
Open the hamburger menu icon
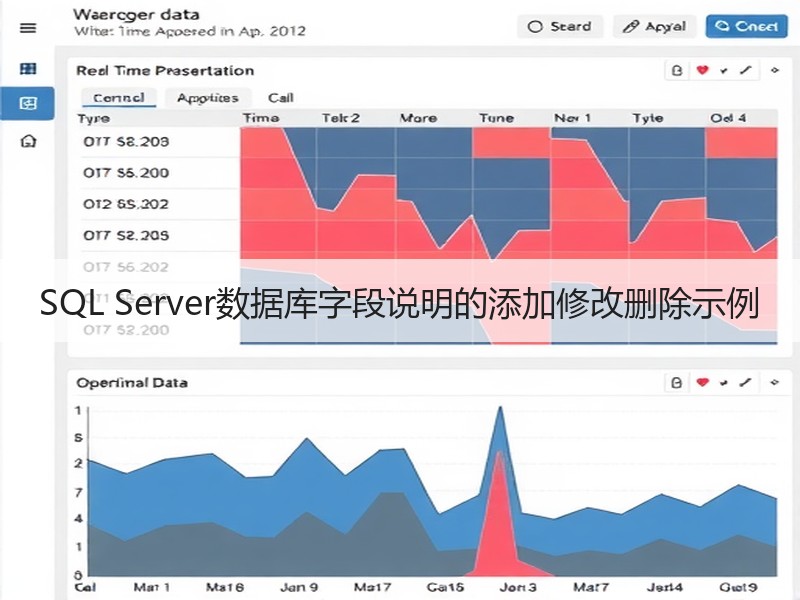point(28,28)
